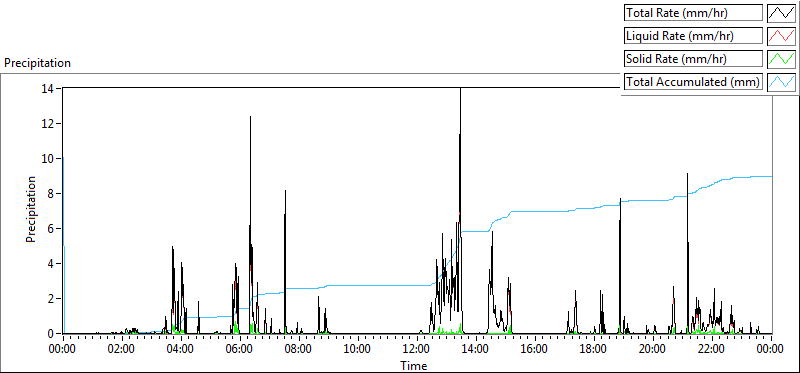Click the Liquid Rate red line icon
This screenshot has height=373, width=800.
click(781, 35)
